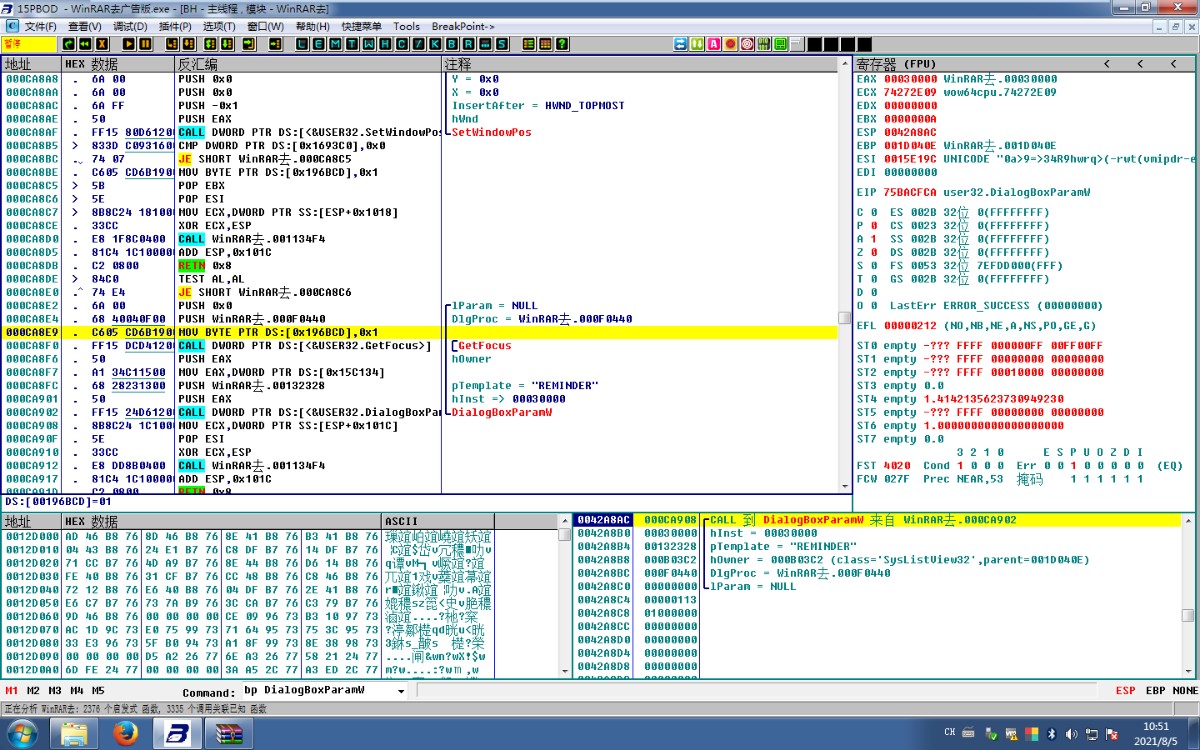Switch to memory dump tab M2
This screenshot has height=750, width=1200.
point(34,690)
